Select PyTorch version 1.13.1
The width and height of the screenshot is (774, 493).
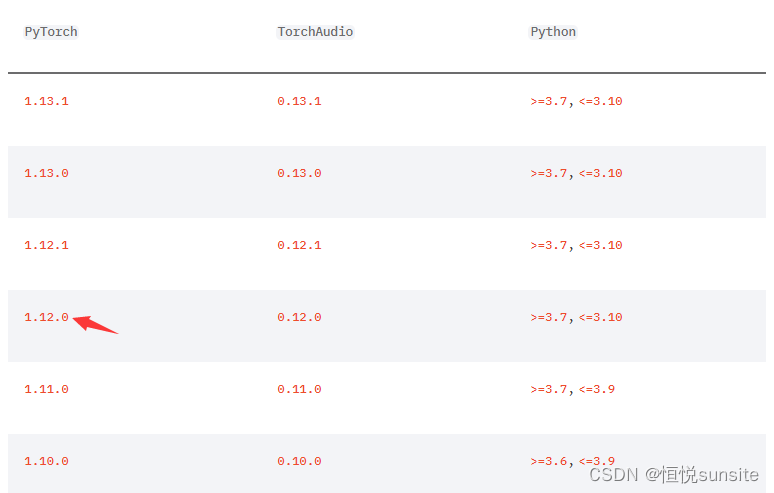pos(46,101)
